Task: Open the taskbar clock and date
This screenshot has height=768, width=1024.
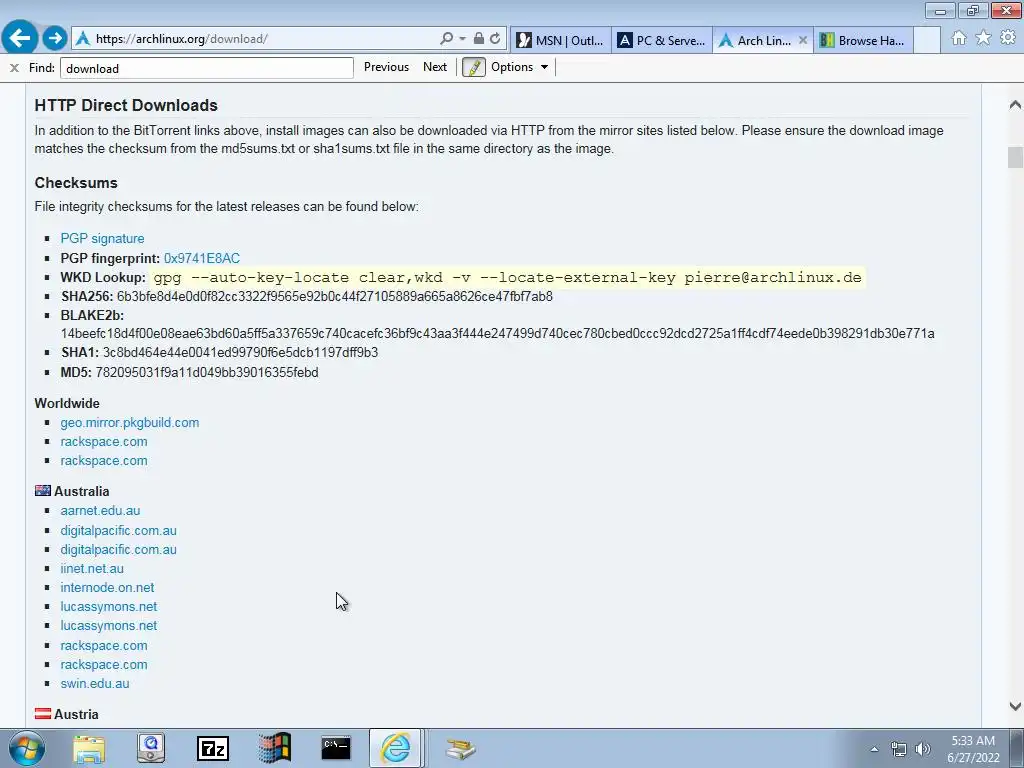Action: [x=973, y=749]
